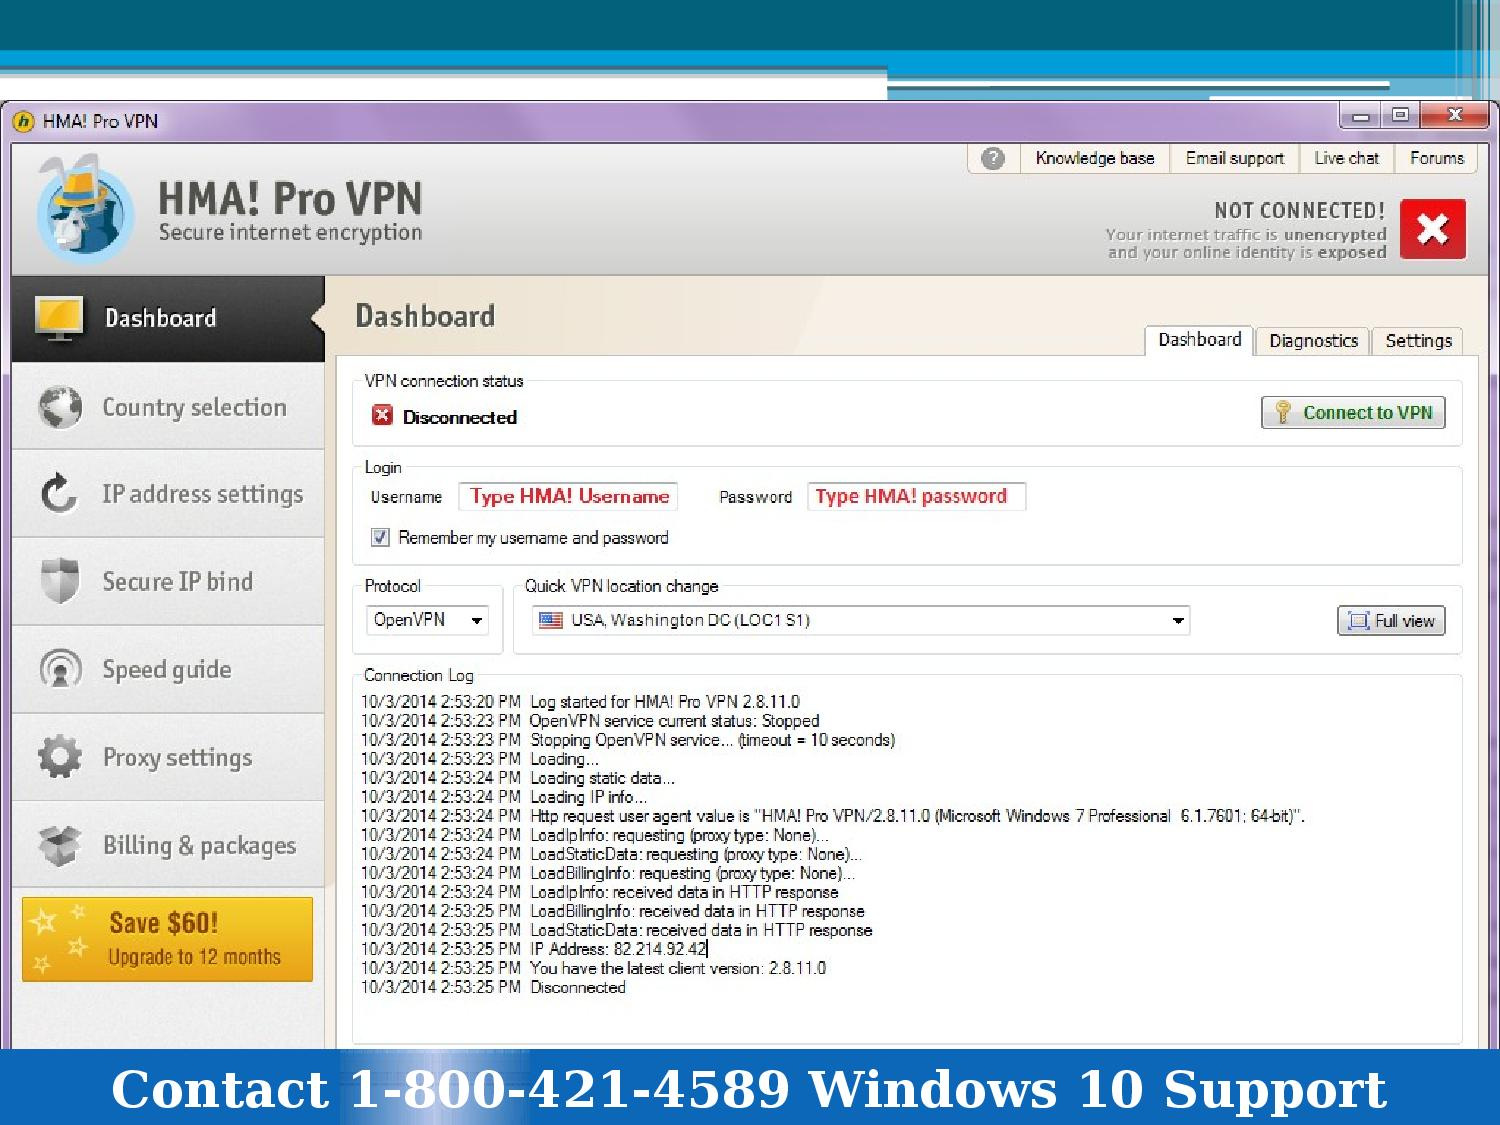Click the Full view button
1500x1125 pixels.
1391,621
